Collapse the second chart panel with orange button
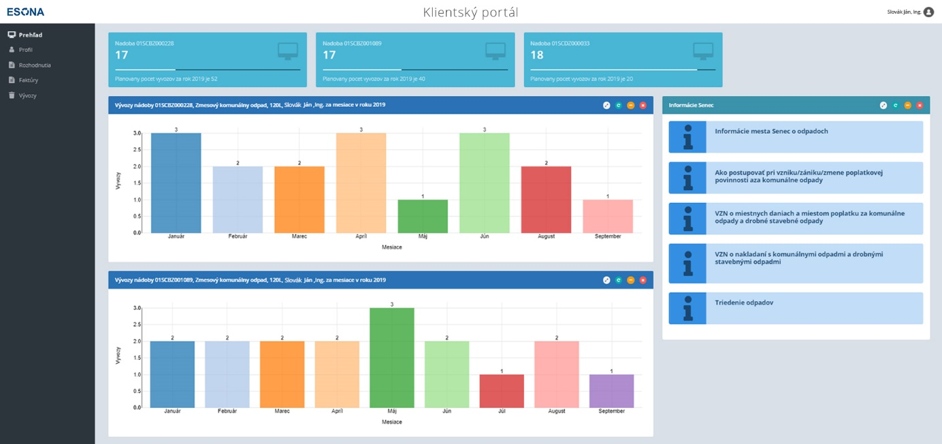 point(631,280)
